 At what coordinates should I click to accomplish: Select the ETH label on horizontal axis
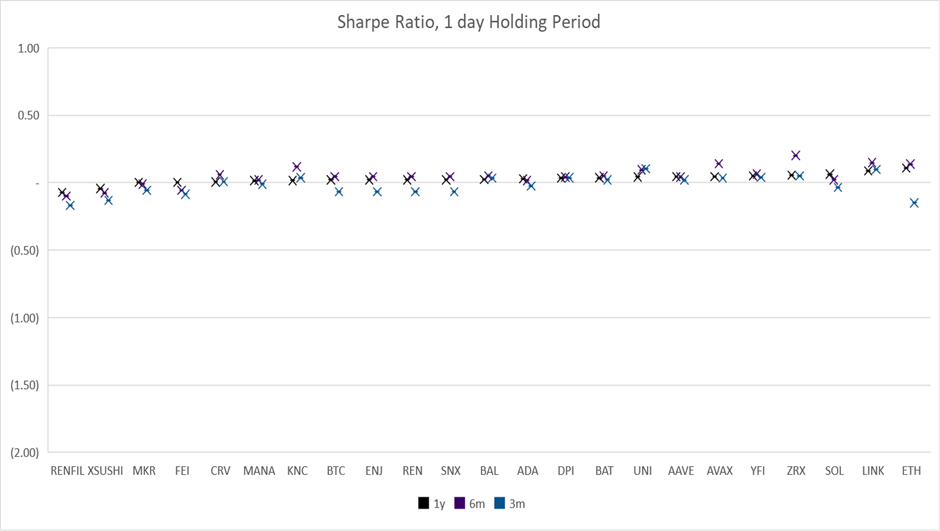911,470
